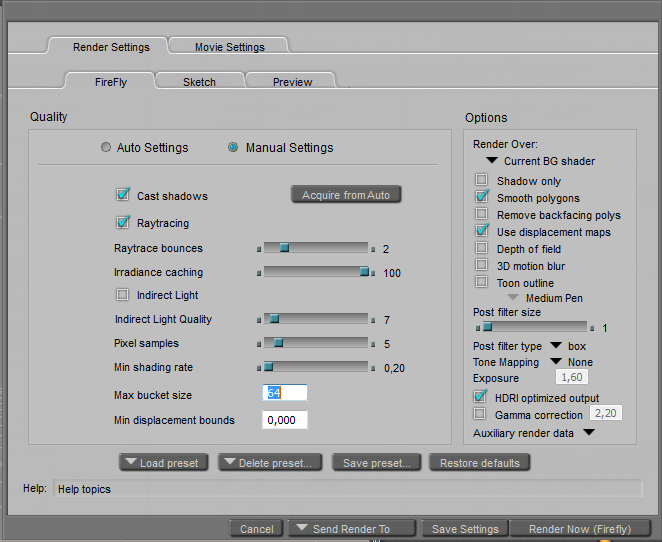Open the Sketch renderer tab
Viewport: 662px width, 542px height.
coord(199,81)
